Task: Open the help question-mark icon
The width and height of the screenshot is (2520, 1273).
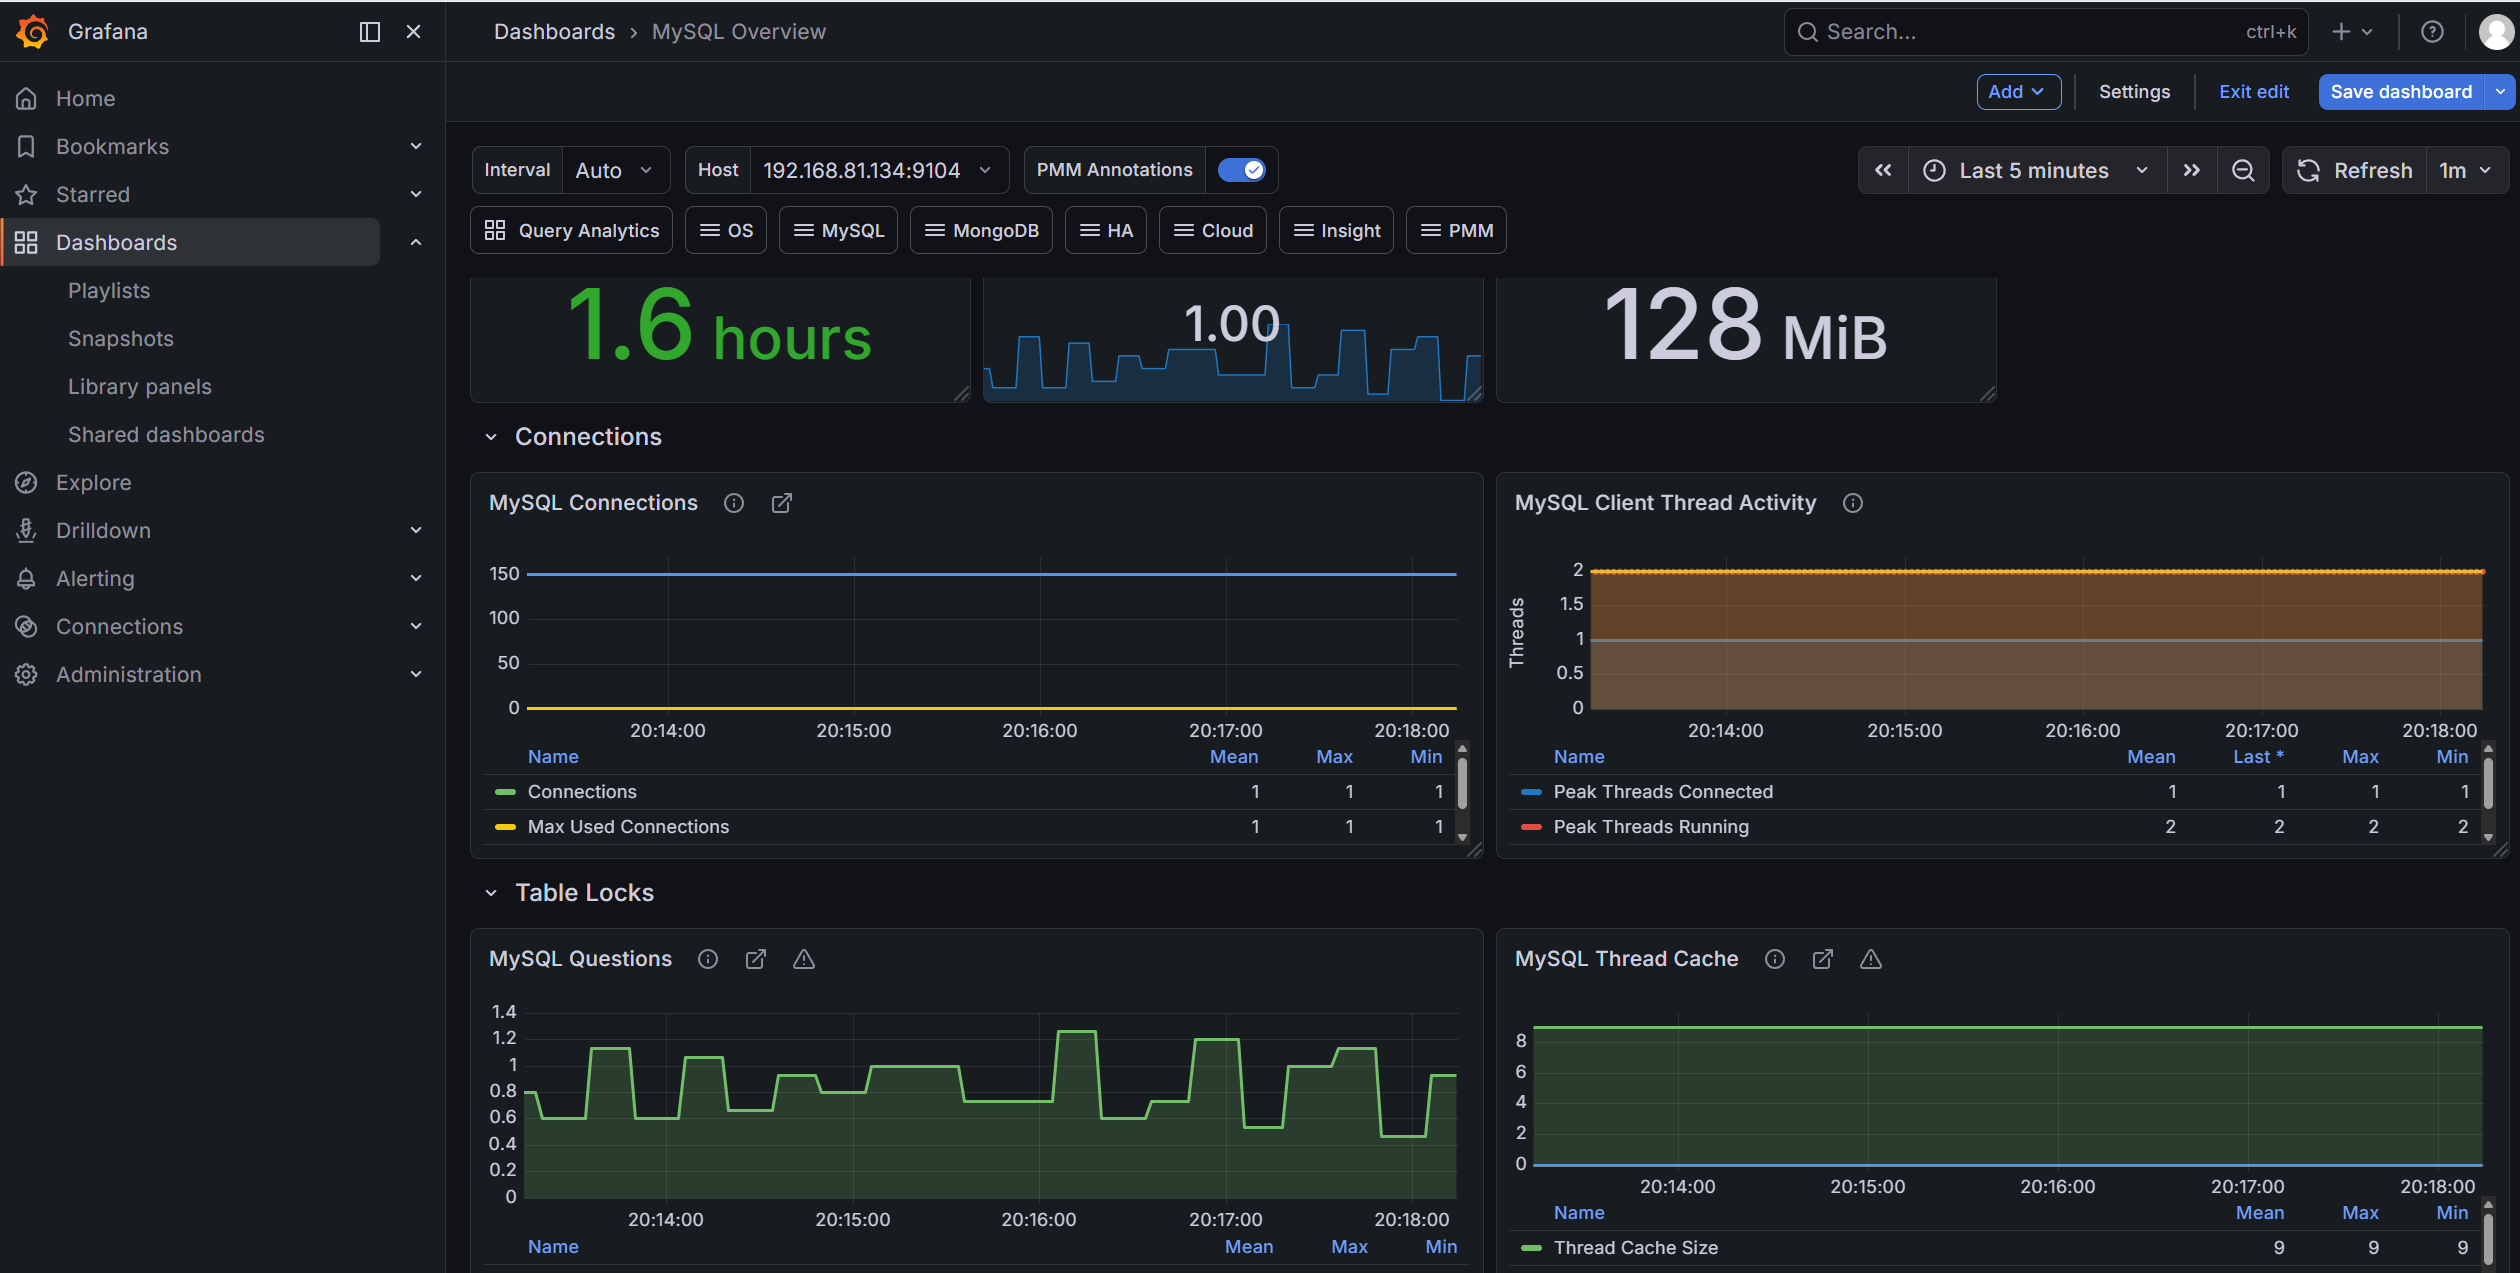Action: [x=2432, y=32]
